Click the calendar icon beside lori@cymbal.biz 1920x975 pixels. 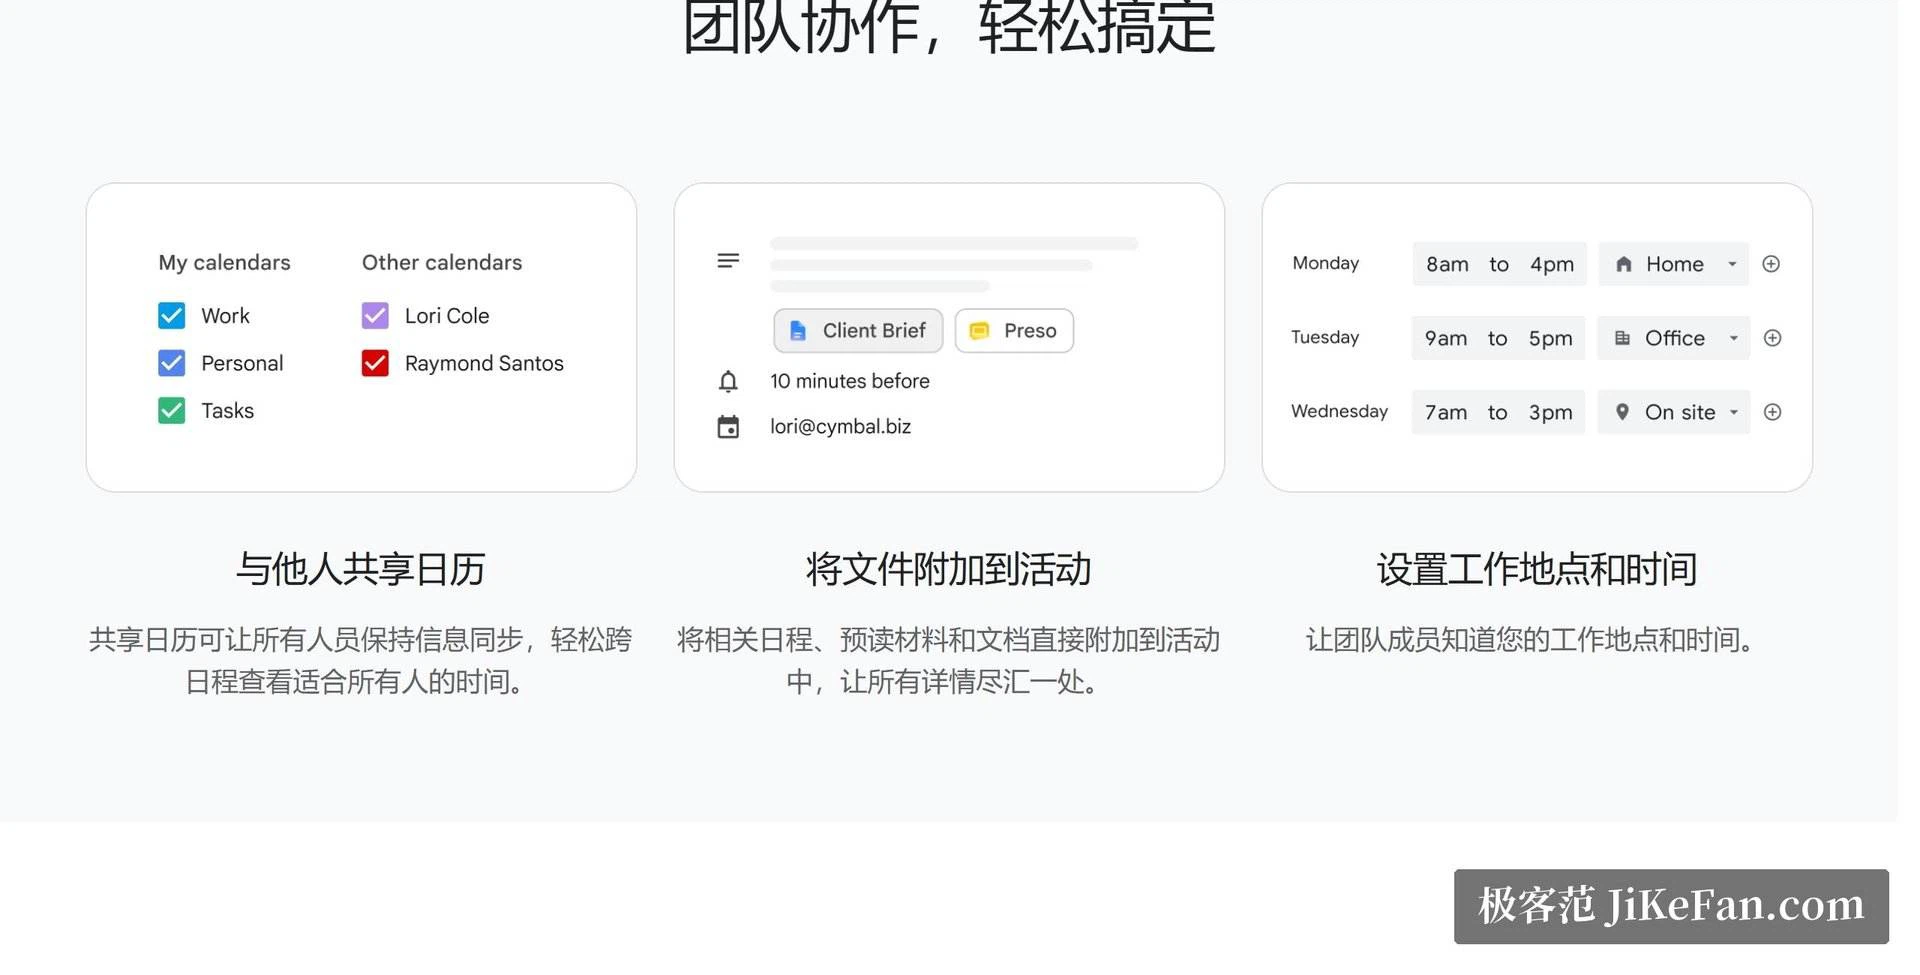(728, 427)
